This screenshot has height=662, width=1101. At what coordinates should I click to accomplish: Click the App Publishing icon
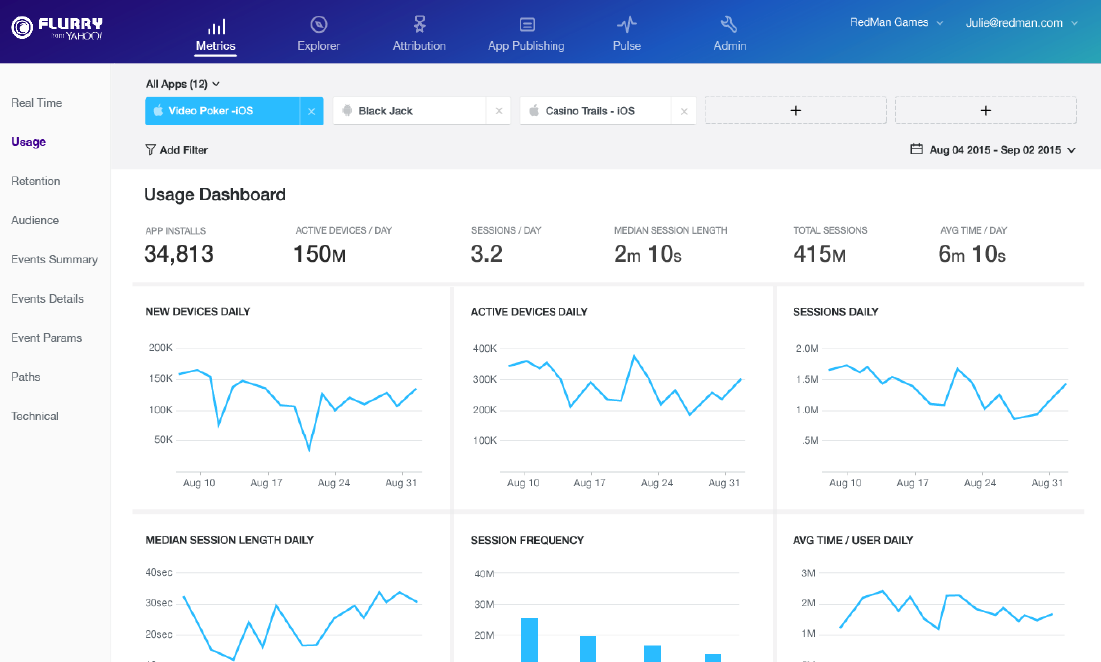click(526, 22)
